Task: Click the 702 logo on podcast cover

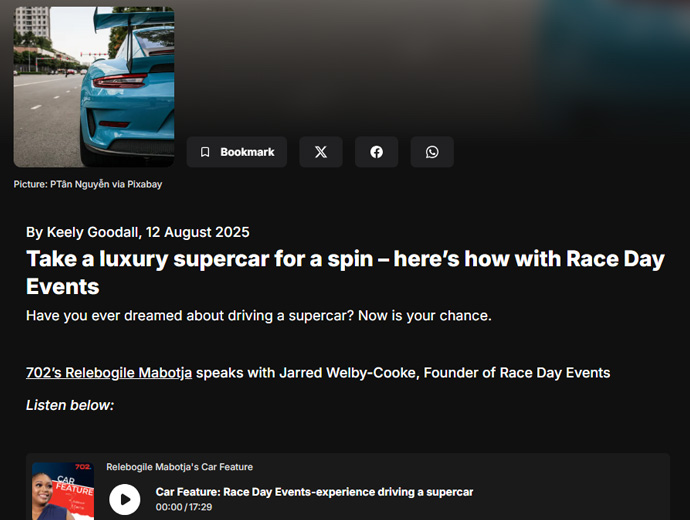Action: (83, 467)
